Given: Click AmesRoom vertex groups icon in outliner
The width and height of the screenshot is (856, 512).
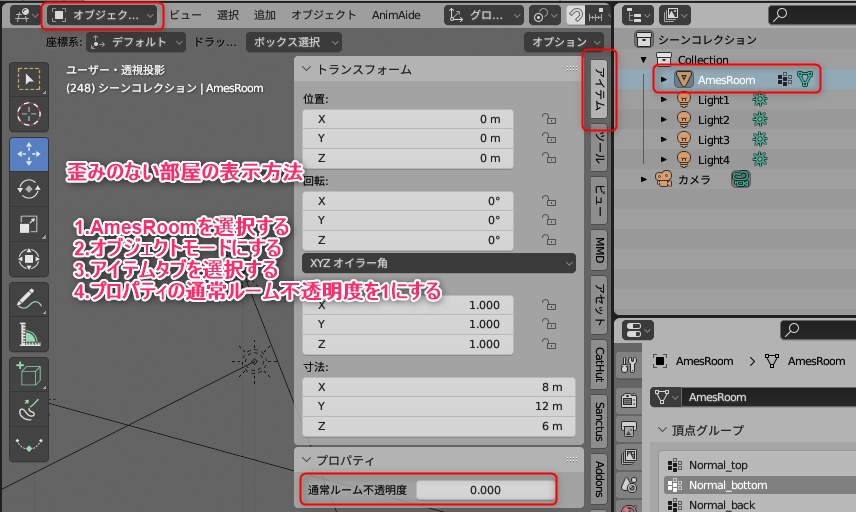Looking at the screenshot, I should [x=784, y=80].
